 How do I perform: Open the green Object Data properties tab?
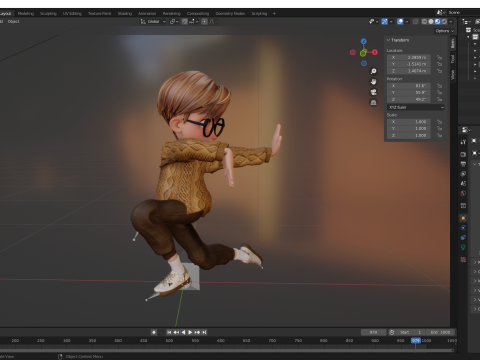point(463,247)
